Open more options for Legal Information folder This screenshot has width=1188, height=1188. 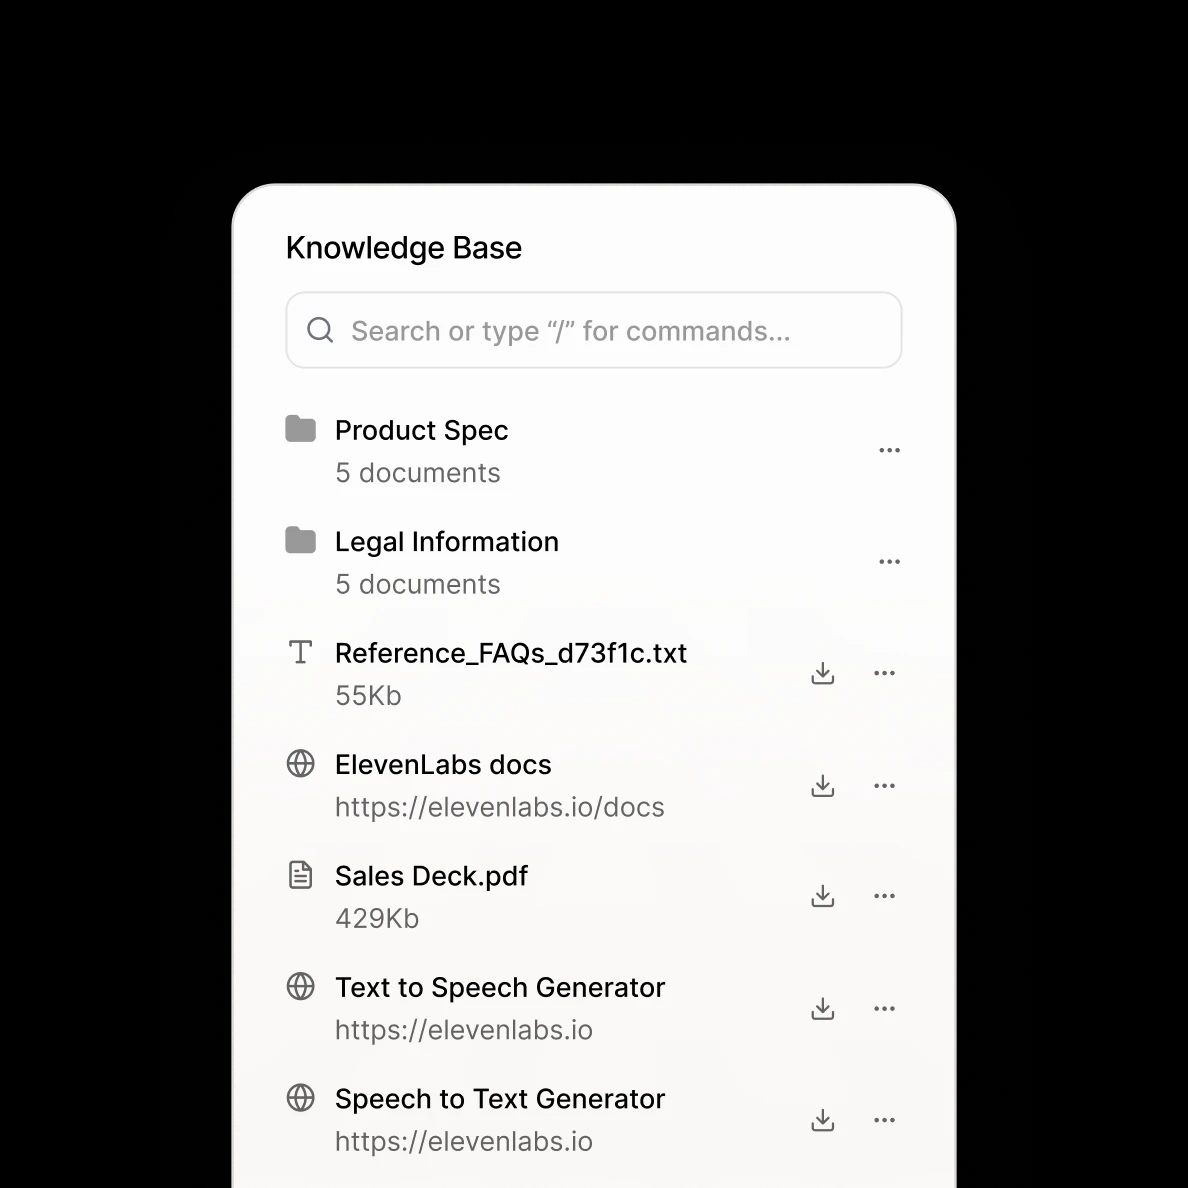click(889, 562)
